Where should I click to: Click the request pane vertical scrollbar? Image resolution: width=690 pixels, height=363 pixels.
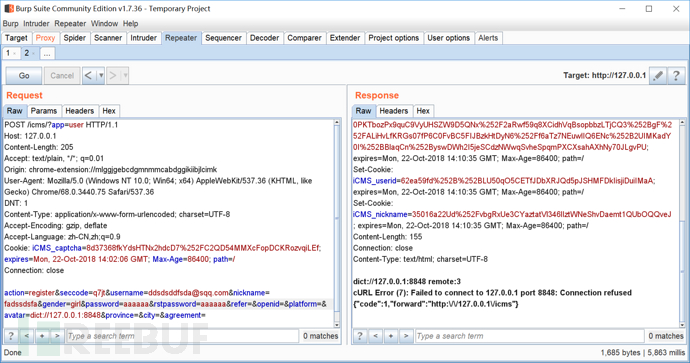click(x=337, y=224)
